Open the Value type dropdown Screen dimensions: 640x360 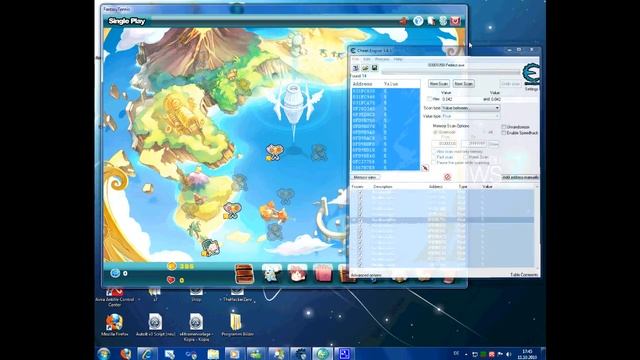click(471, 116)
